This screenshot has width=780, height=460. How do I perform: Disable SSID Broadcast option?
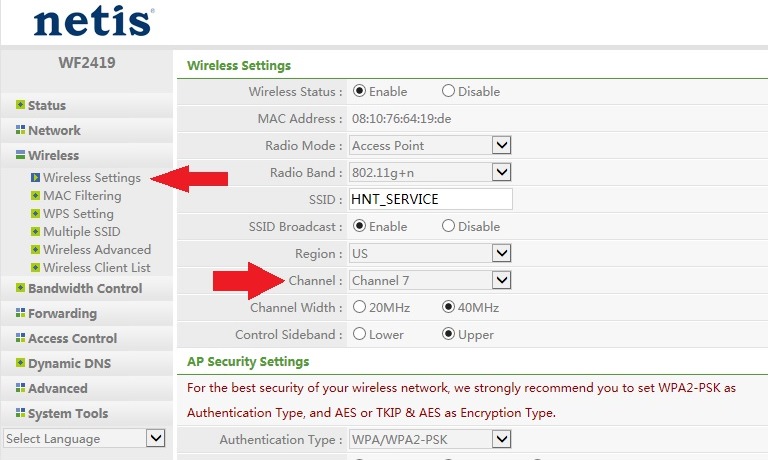448,226
